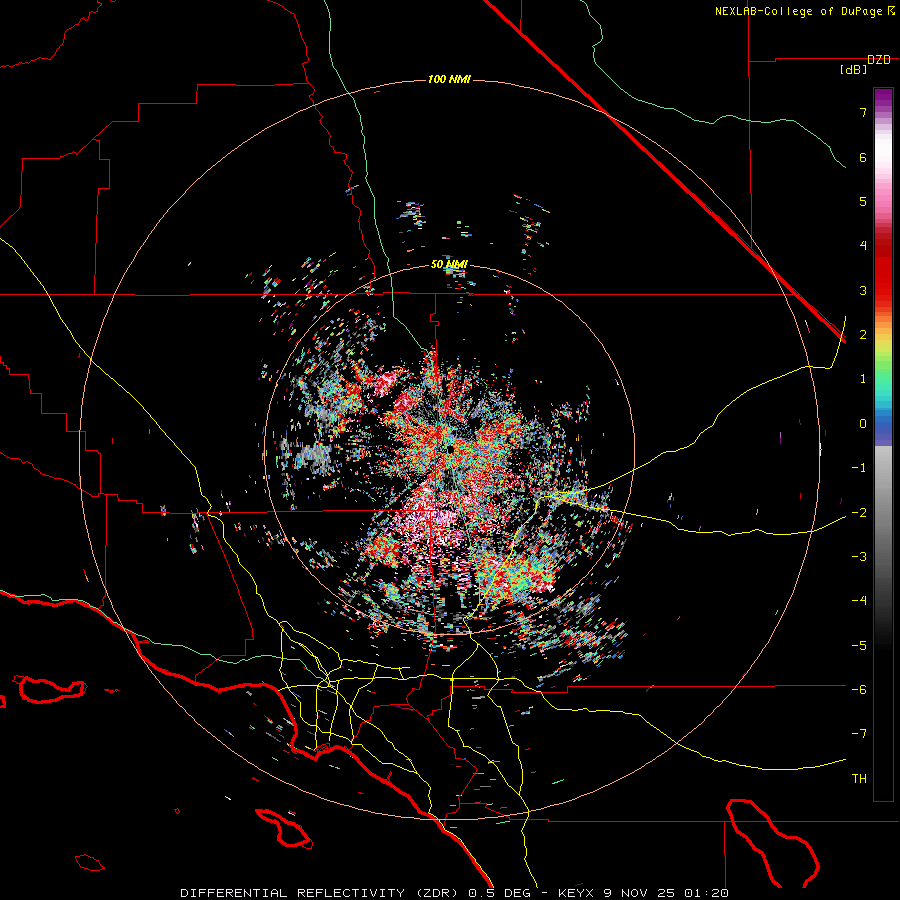
Task: Click the 5 value on color scale
Action: [x=863, y=201]
